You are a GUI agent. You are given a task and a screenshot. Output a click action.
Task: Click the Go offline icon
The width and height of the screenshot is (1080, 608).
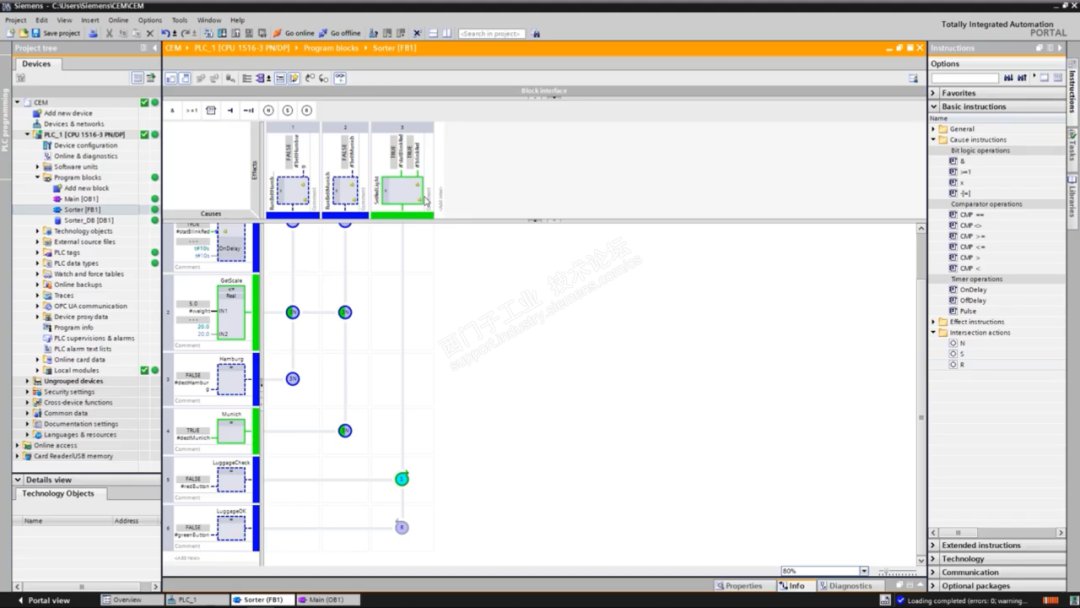[339, 33]
